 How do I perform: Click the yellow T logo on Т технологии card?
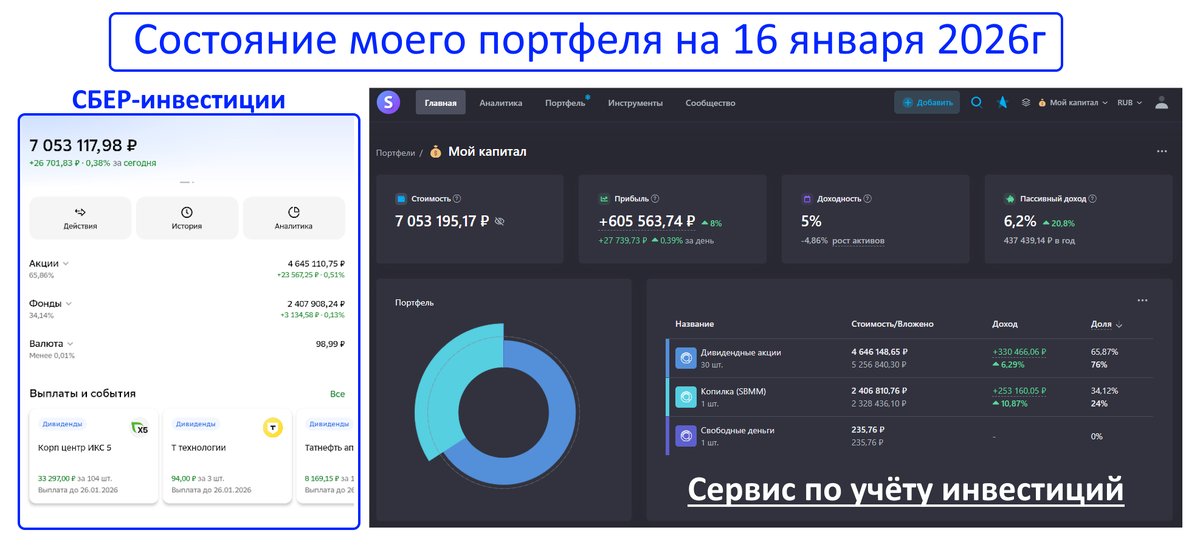(272, 427)
